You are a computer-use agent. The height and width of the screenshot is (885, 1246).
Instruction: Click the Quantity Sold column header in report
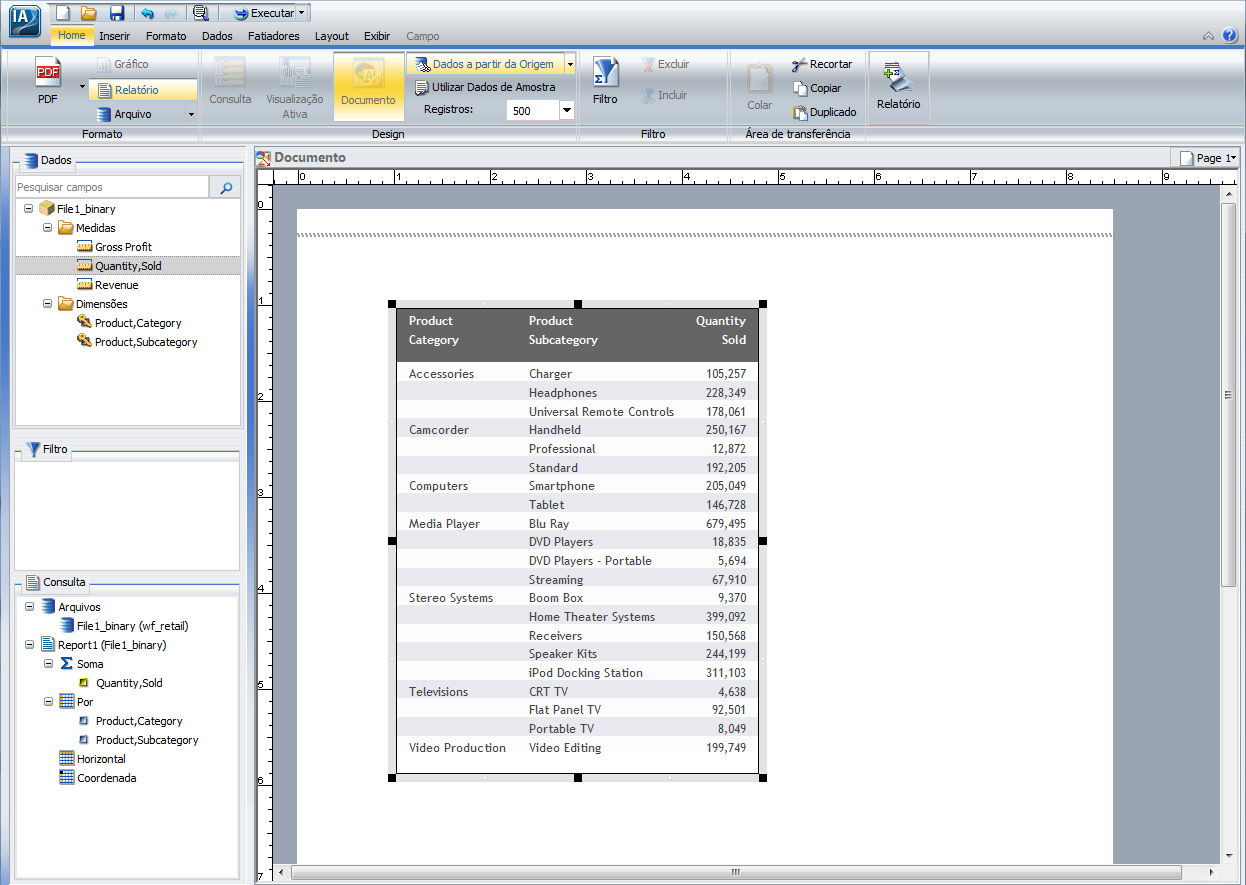(x=720, y=331)
